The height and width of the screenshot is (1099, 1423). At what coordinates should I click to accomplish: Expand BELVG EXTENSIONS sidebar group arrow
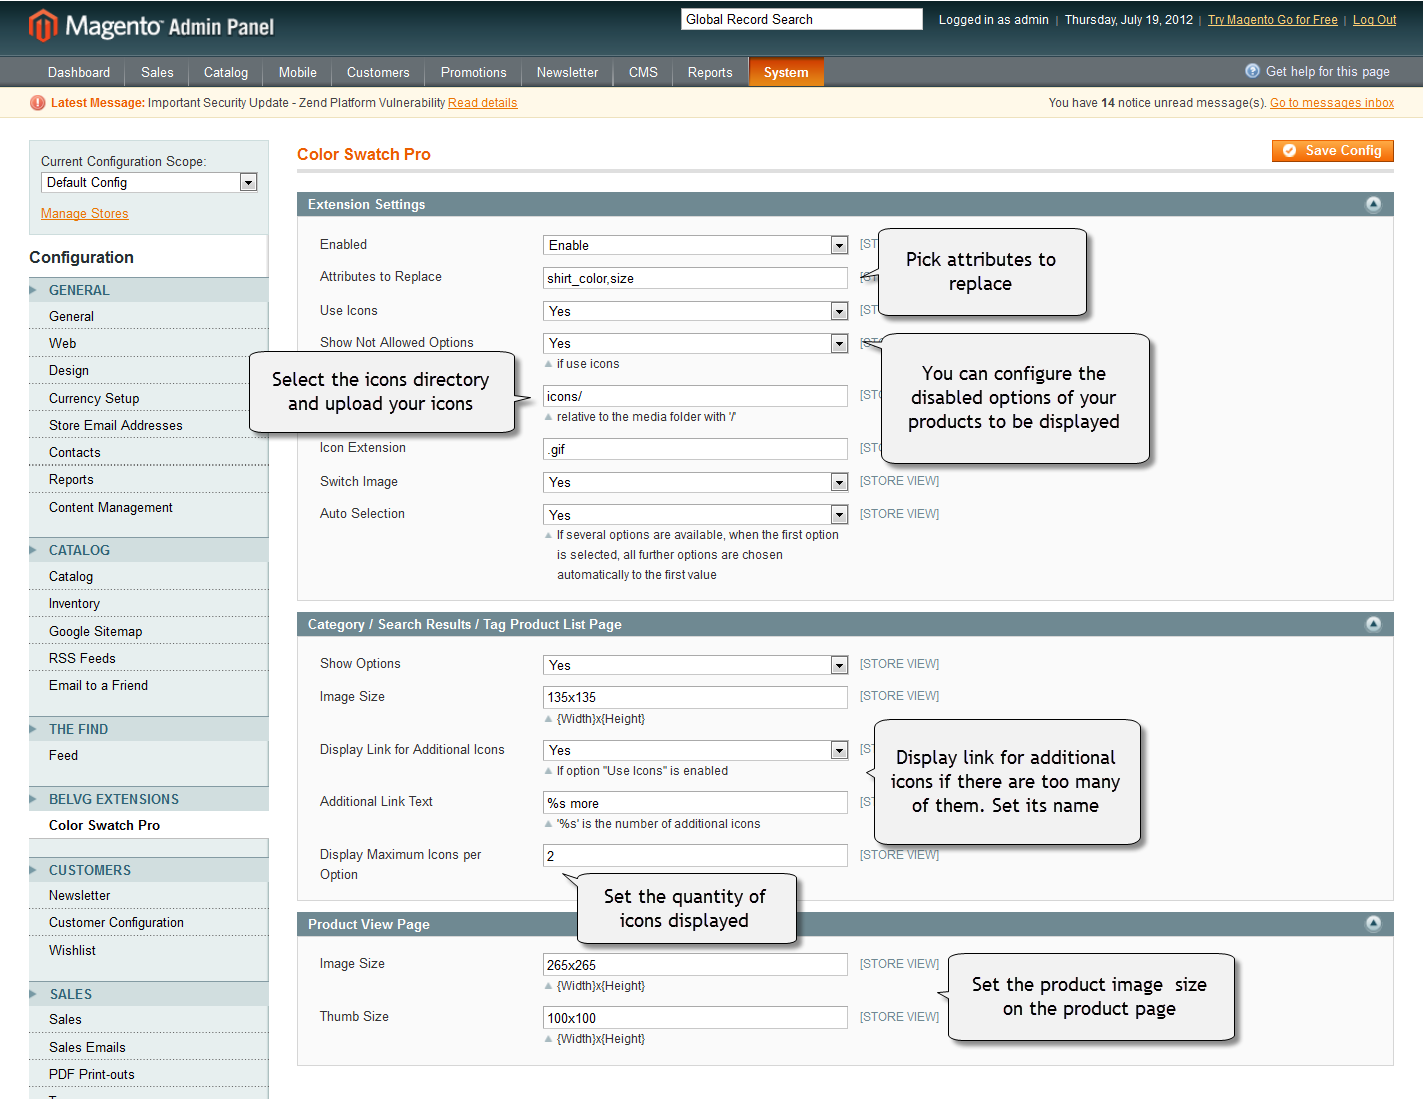pyautogui.click(x=33, y=799)
